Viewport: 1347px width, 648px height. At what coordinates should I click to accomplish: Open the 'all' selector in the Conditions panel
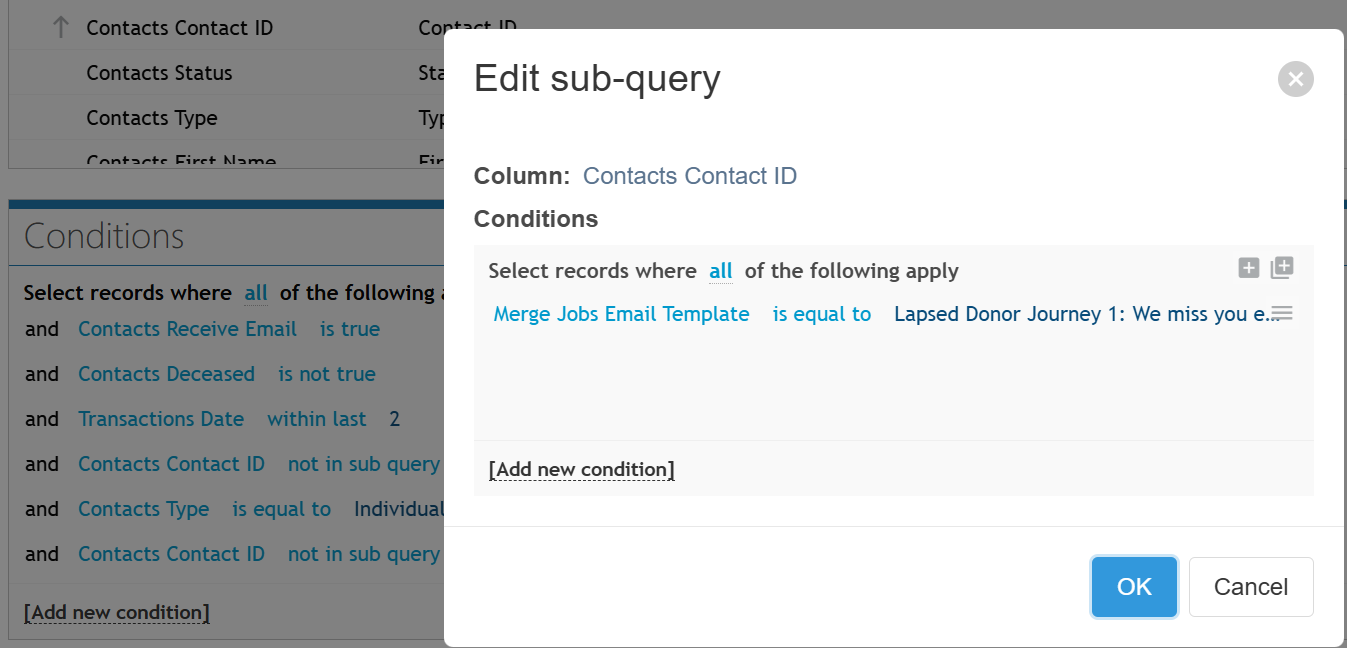tap(256, 293)
